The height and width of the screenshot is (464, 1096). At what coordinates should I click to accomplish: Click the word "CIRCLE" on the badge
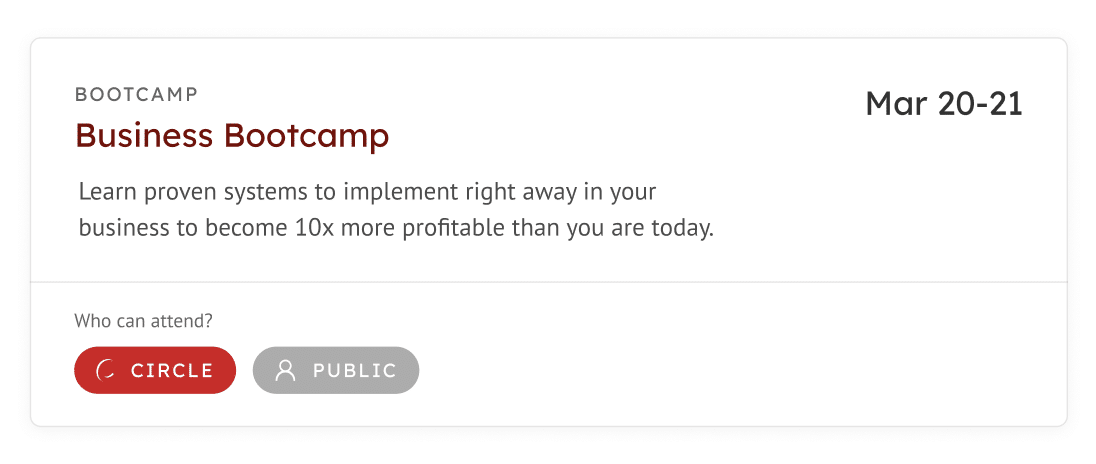point(172,370)
